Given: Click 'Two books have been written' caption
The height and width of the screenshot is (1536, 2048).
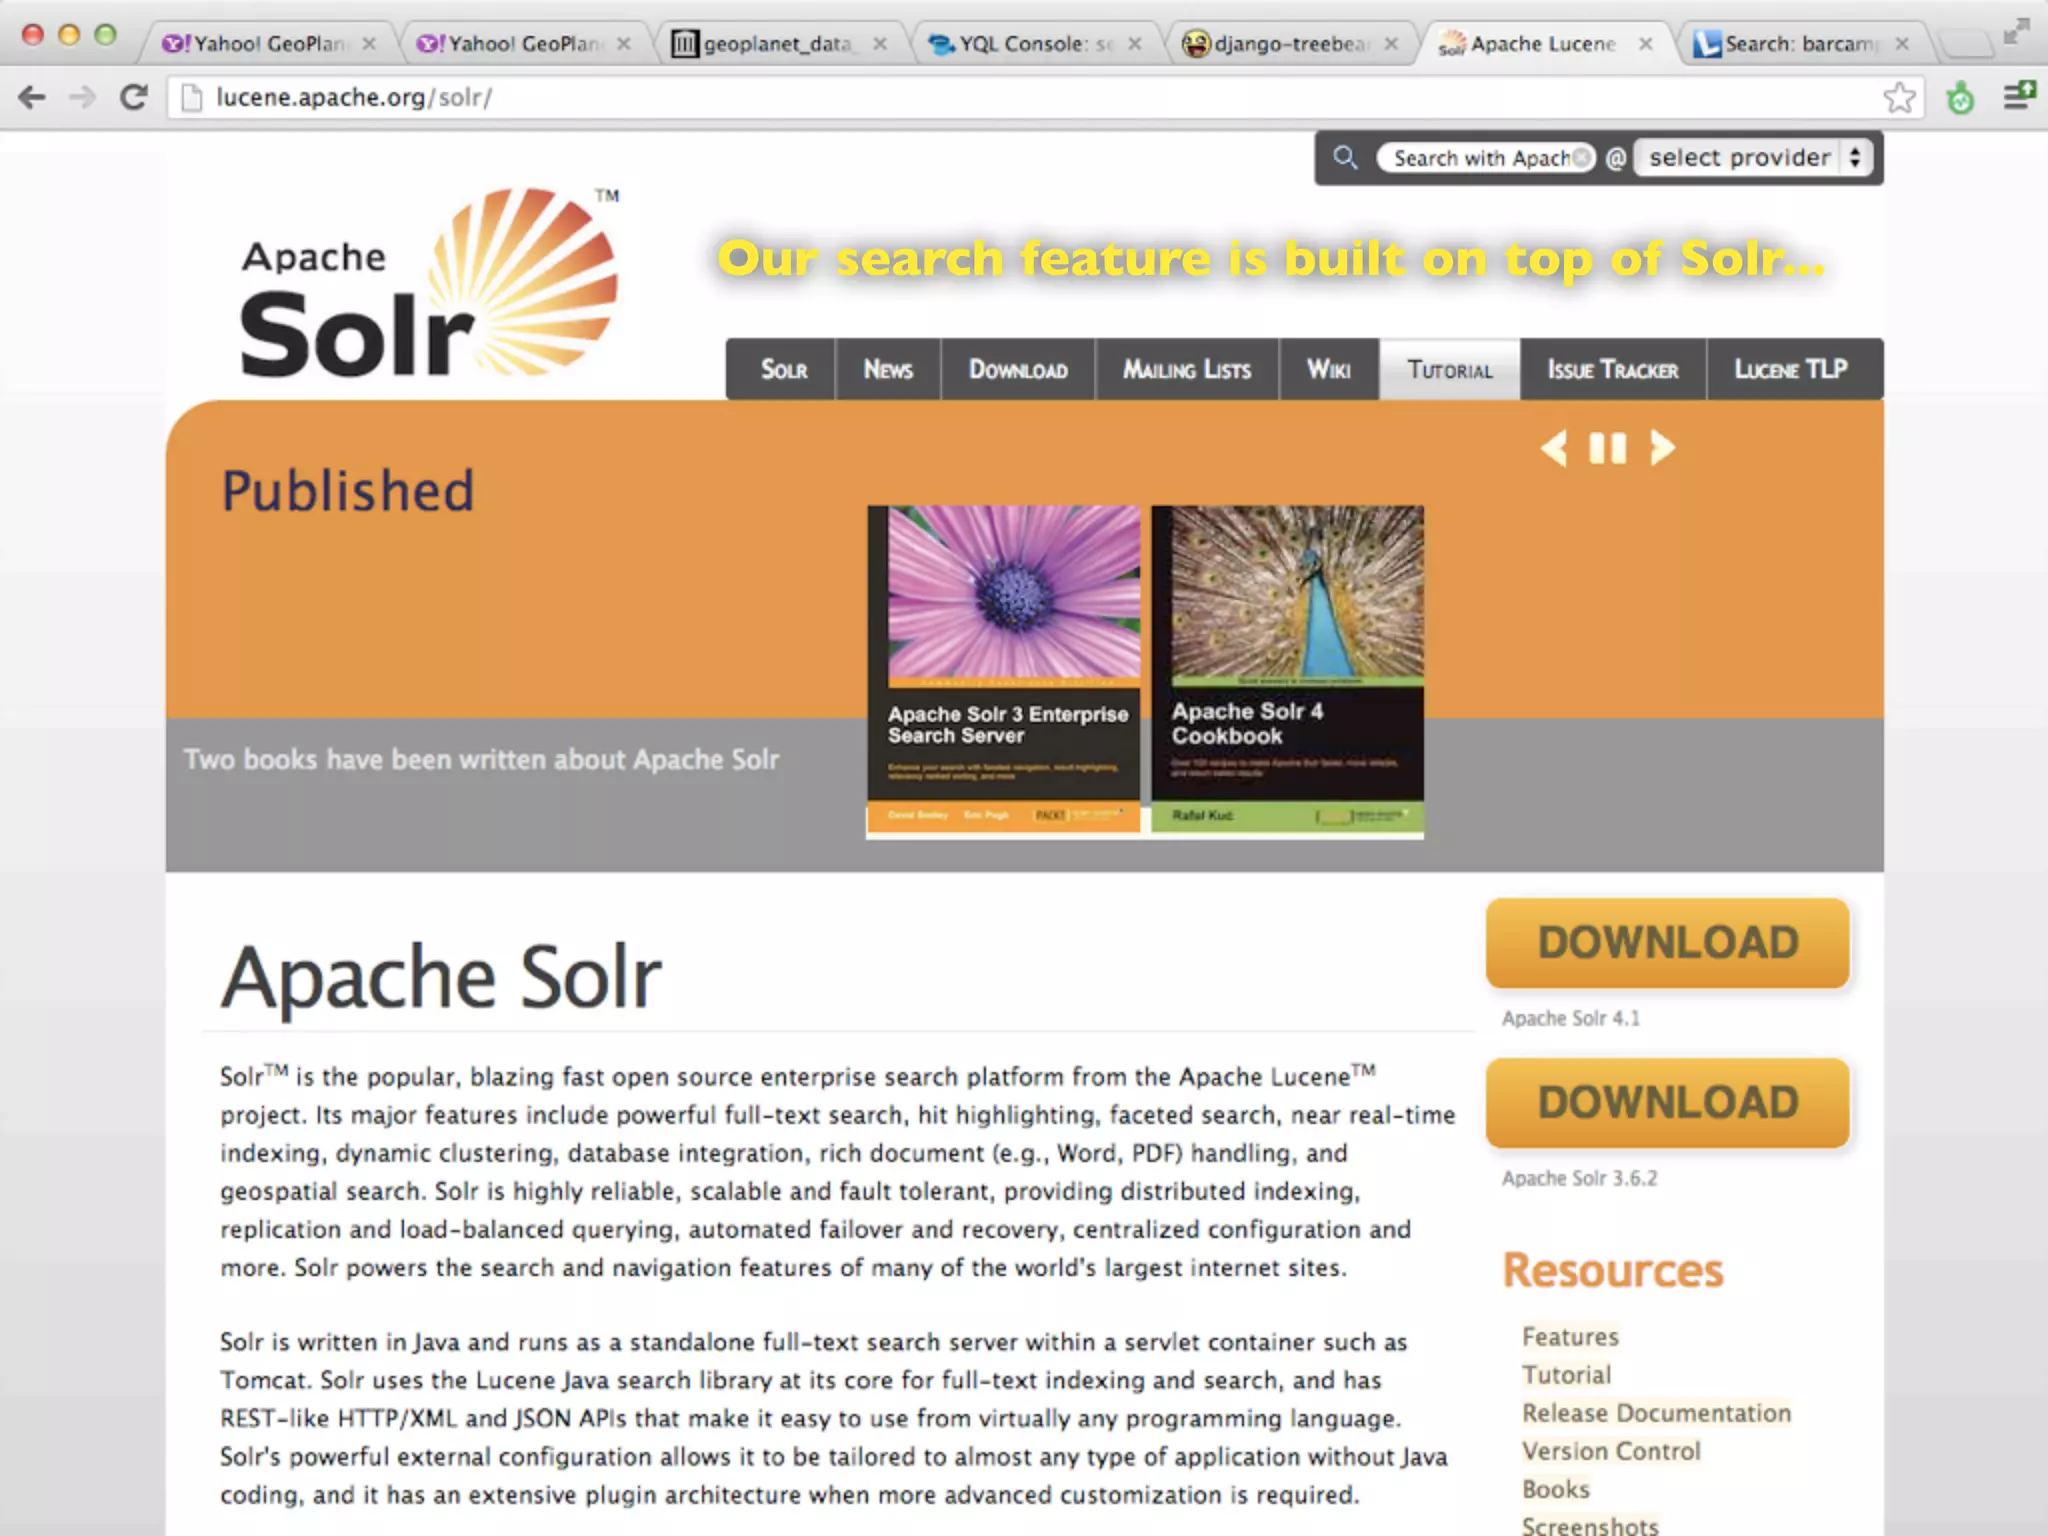Looking at the screenshot, I should point(481,759).
